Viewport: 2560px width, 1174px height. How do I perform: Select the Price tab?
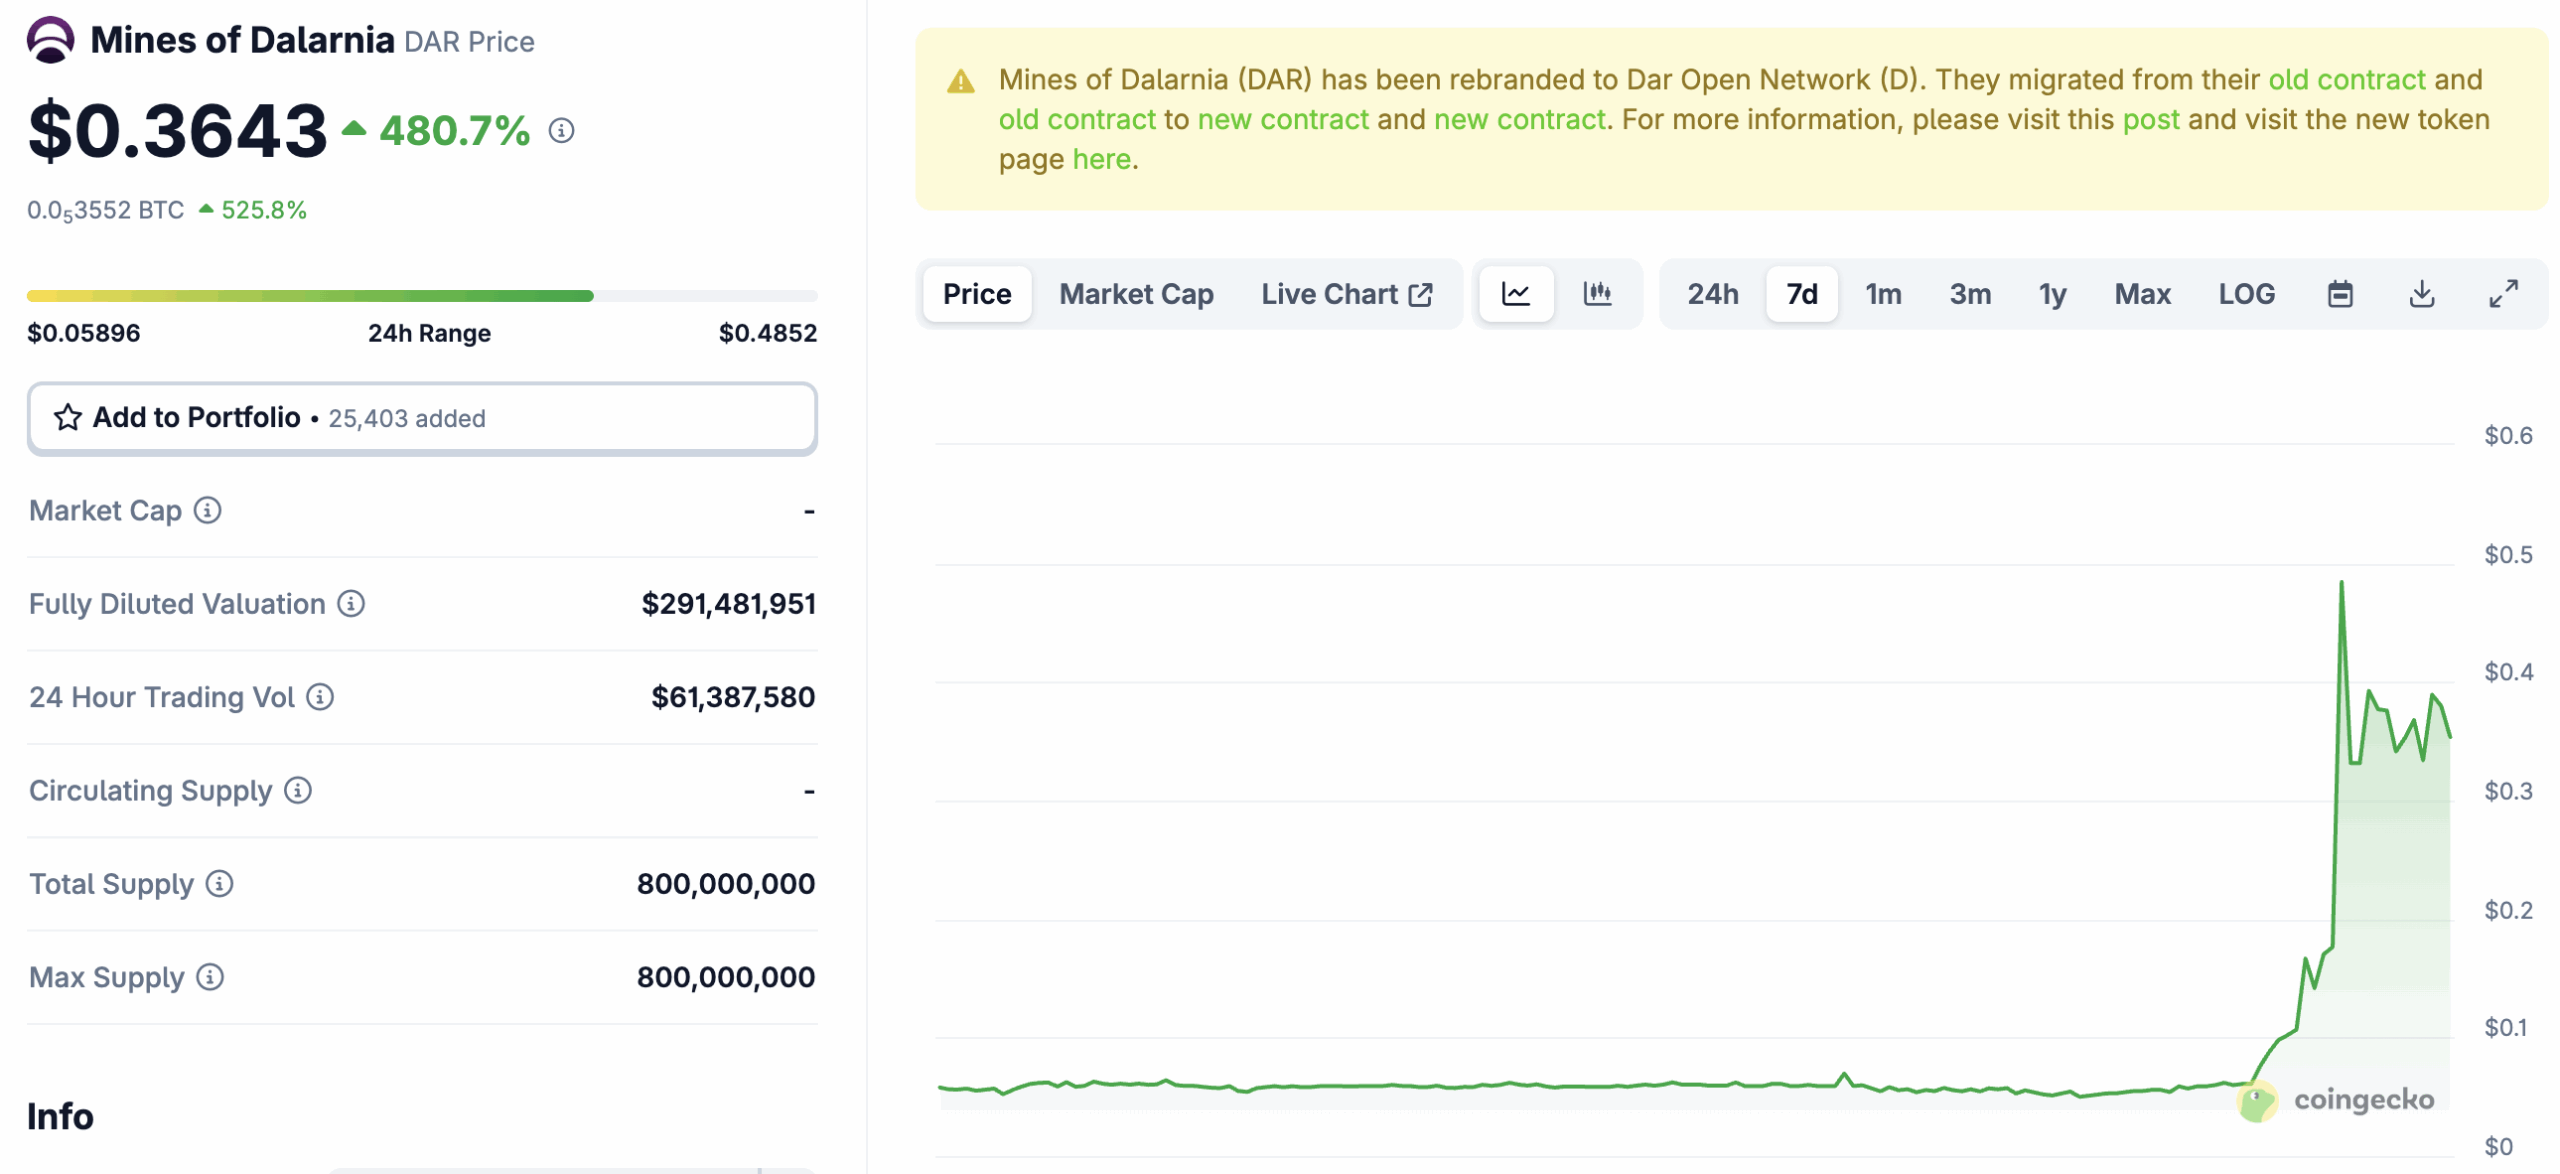(977, 293)
